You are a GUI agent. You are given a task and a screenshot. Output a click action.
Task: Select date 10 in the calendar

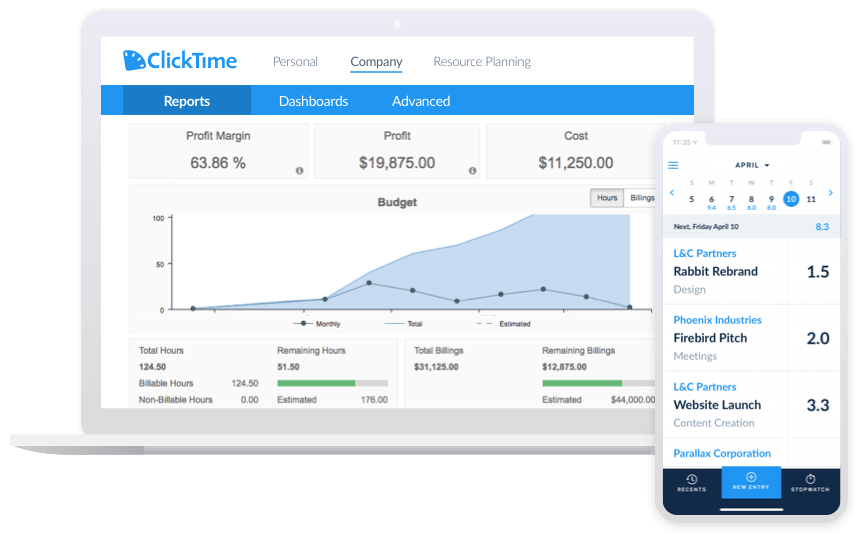pos(791,199)
